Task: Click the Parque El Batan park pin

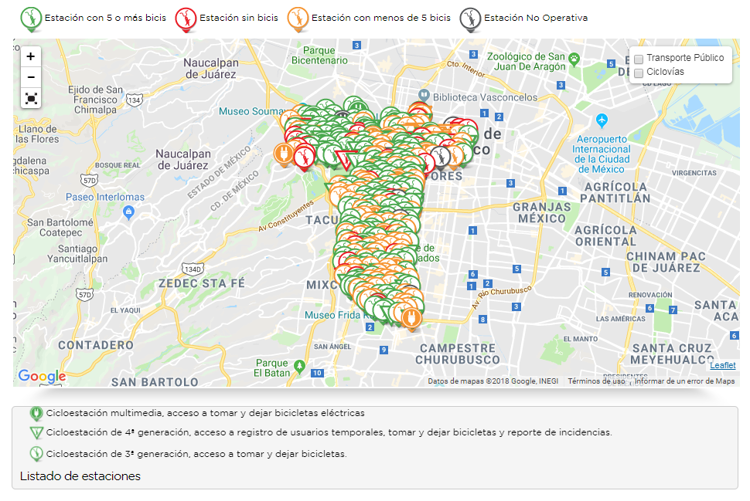Action: pyautogui.click(x=299, y=367)
